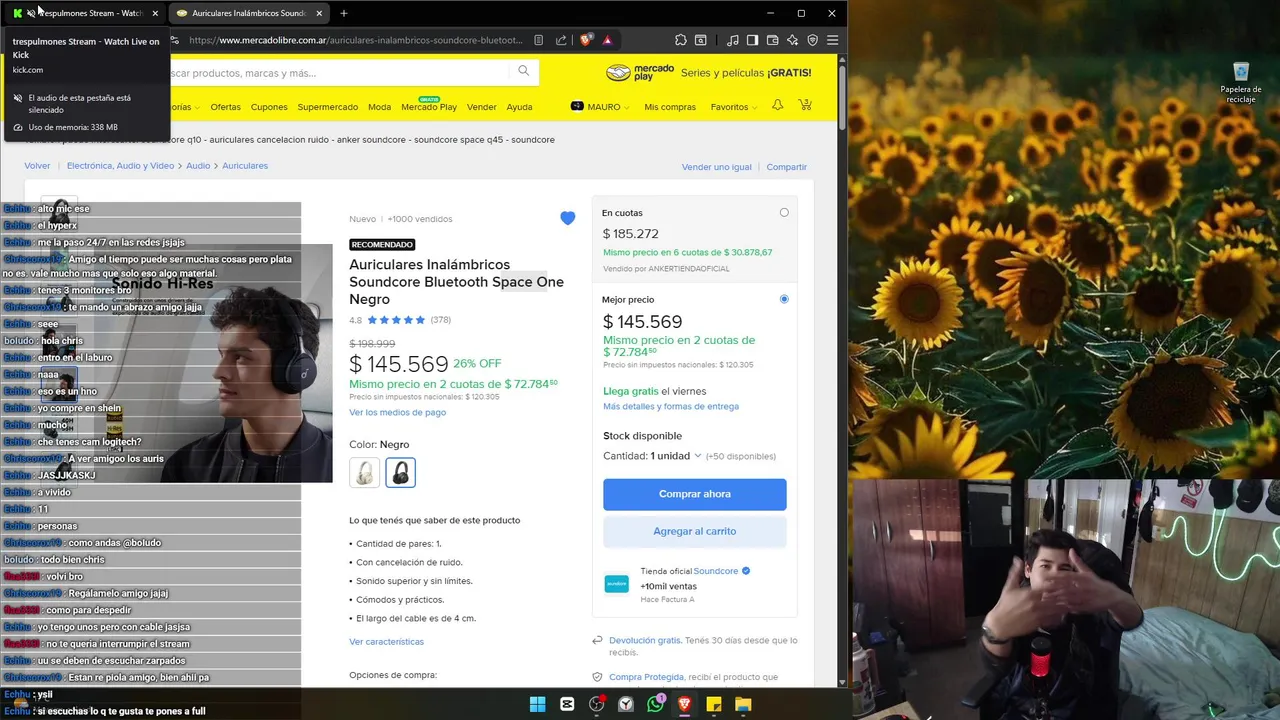Image resolution: width=1280 pixels, height=720 pixels.
Task: Open the Cupones menu item
Action: pos(269,107)
